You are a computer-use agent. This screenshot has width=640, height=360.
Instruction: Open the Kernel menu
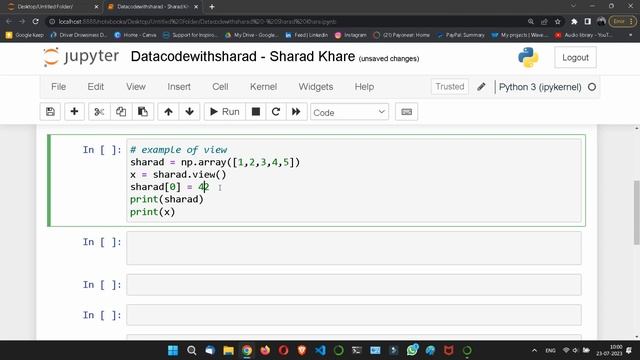point(263,87)
